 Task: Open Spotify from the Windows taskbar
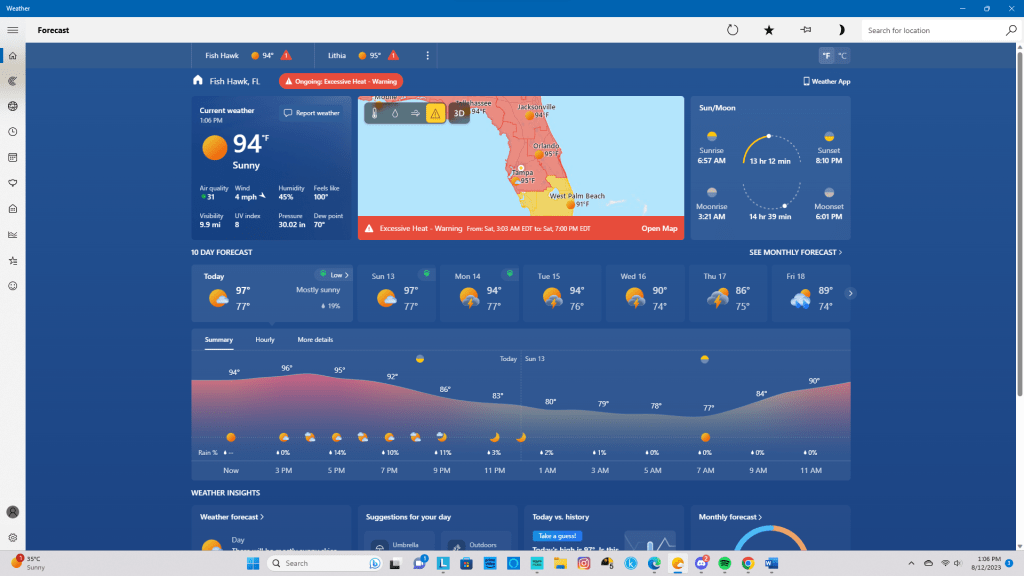[726, 564]
